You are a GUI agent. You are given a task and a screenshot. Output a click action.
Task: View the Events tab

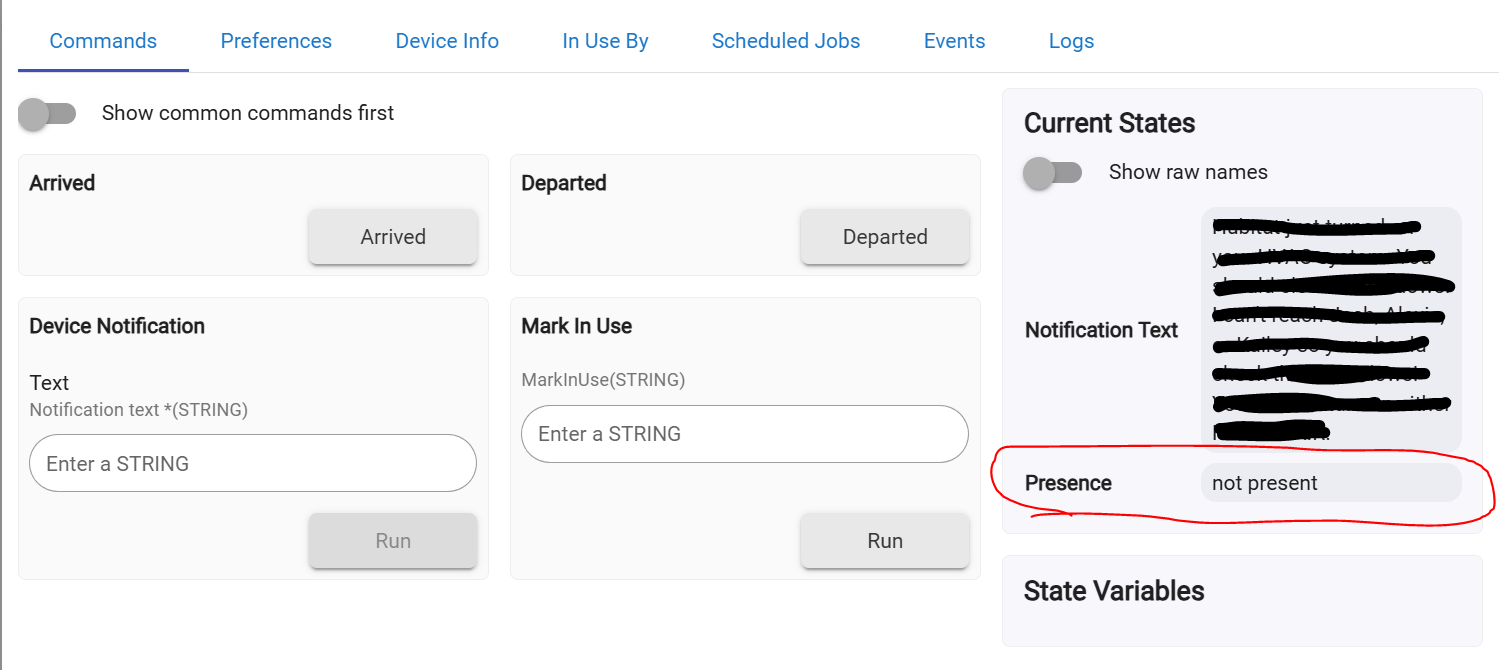coord(954,41)
